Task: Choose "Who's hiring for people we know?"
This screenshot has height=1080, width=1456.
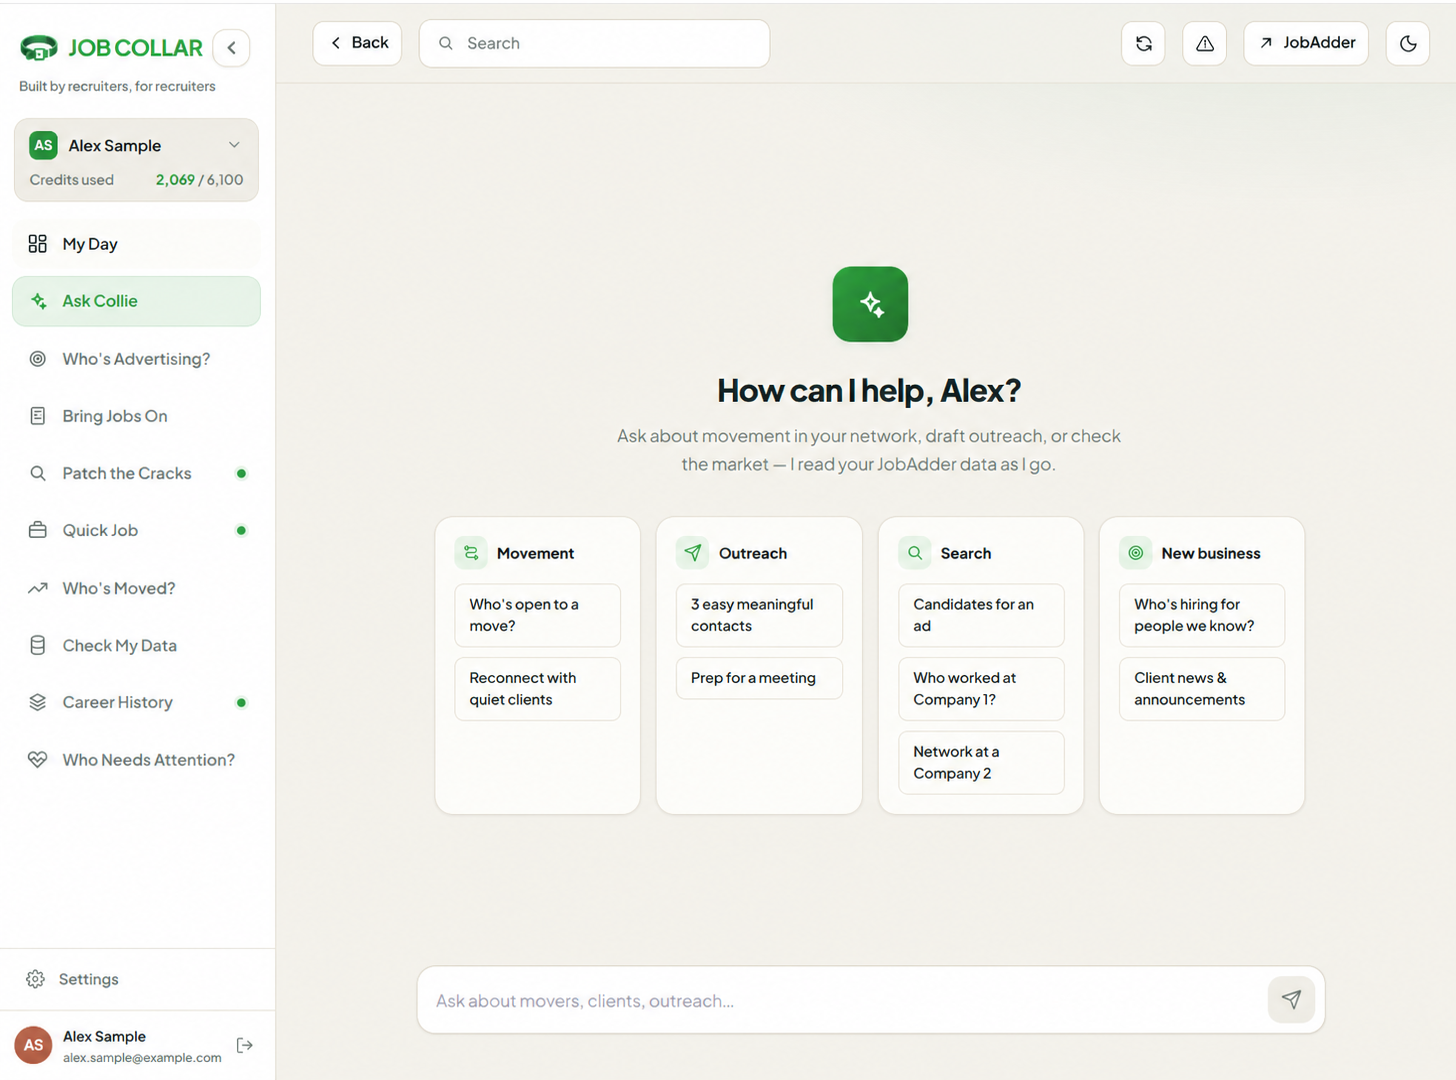Action: [x=1202, y=615]
